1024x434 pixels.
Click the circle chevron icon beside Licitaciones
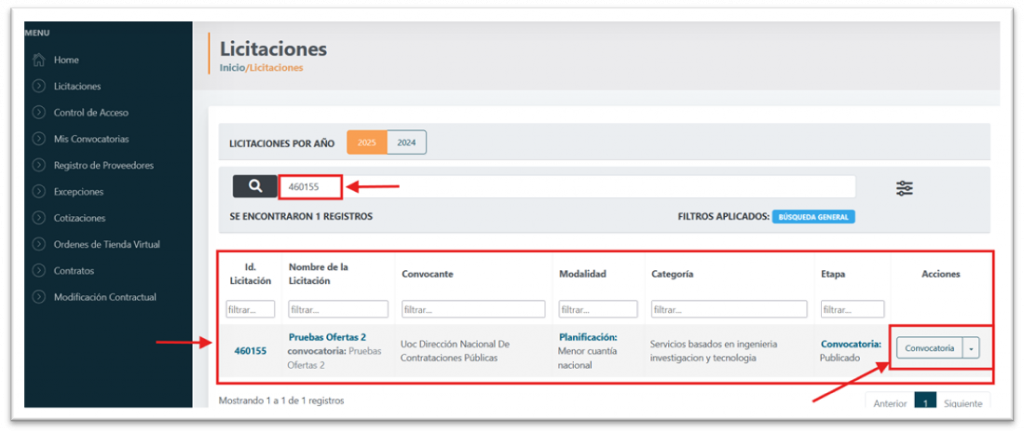pos(39,86)
